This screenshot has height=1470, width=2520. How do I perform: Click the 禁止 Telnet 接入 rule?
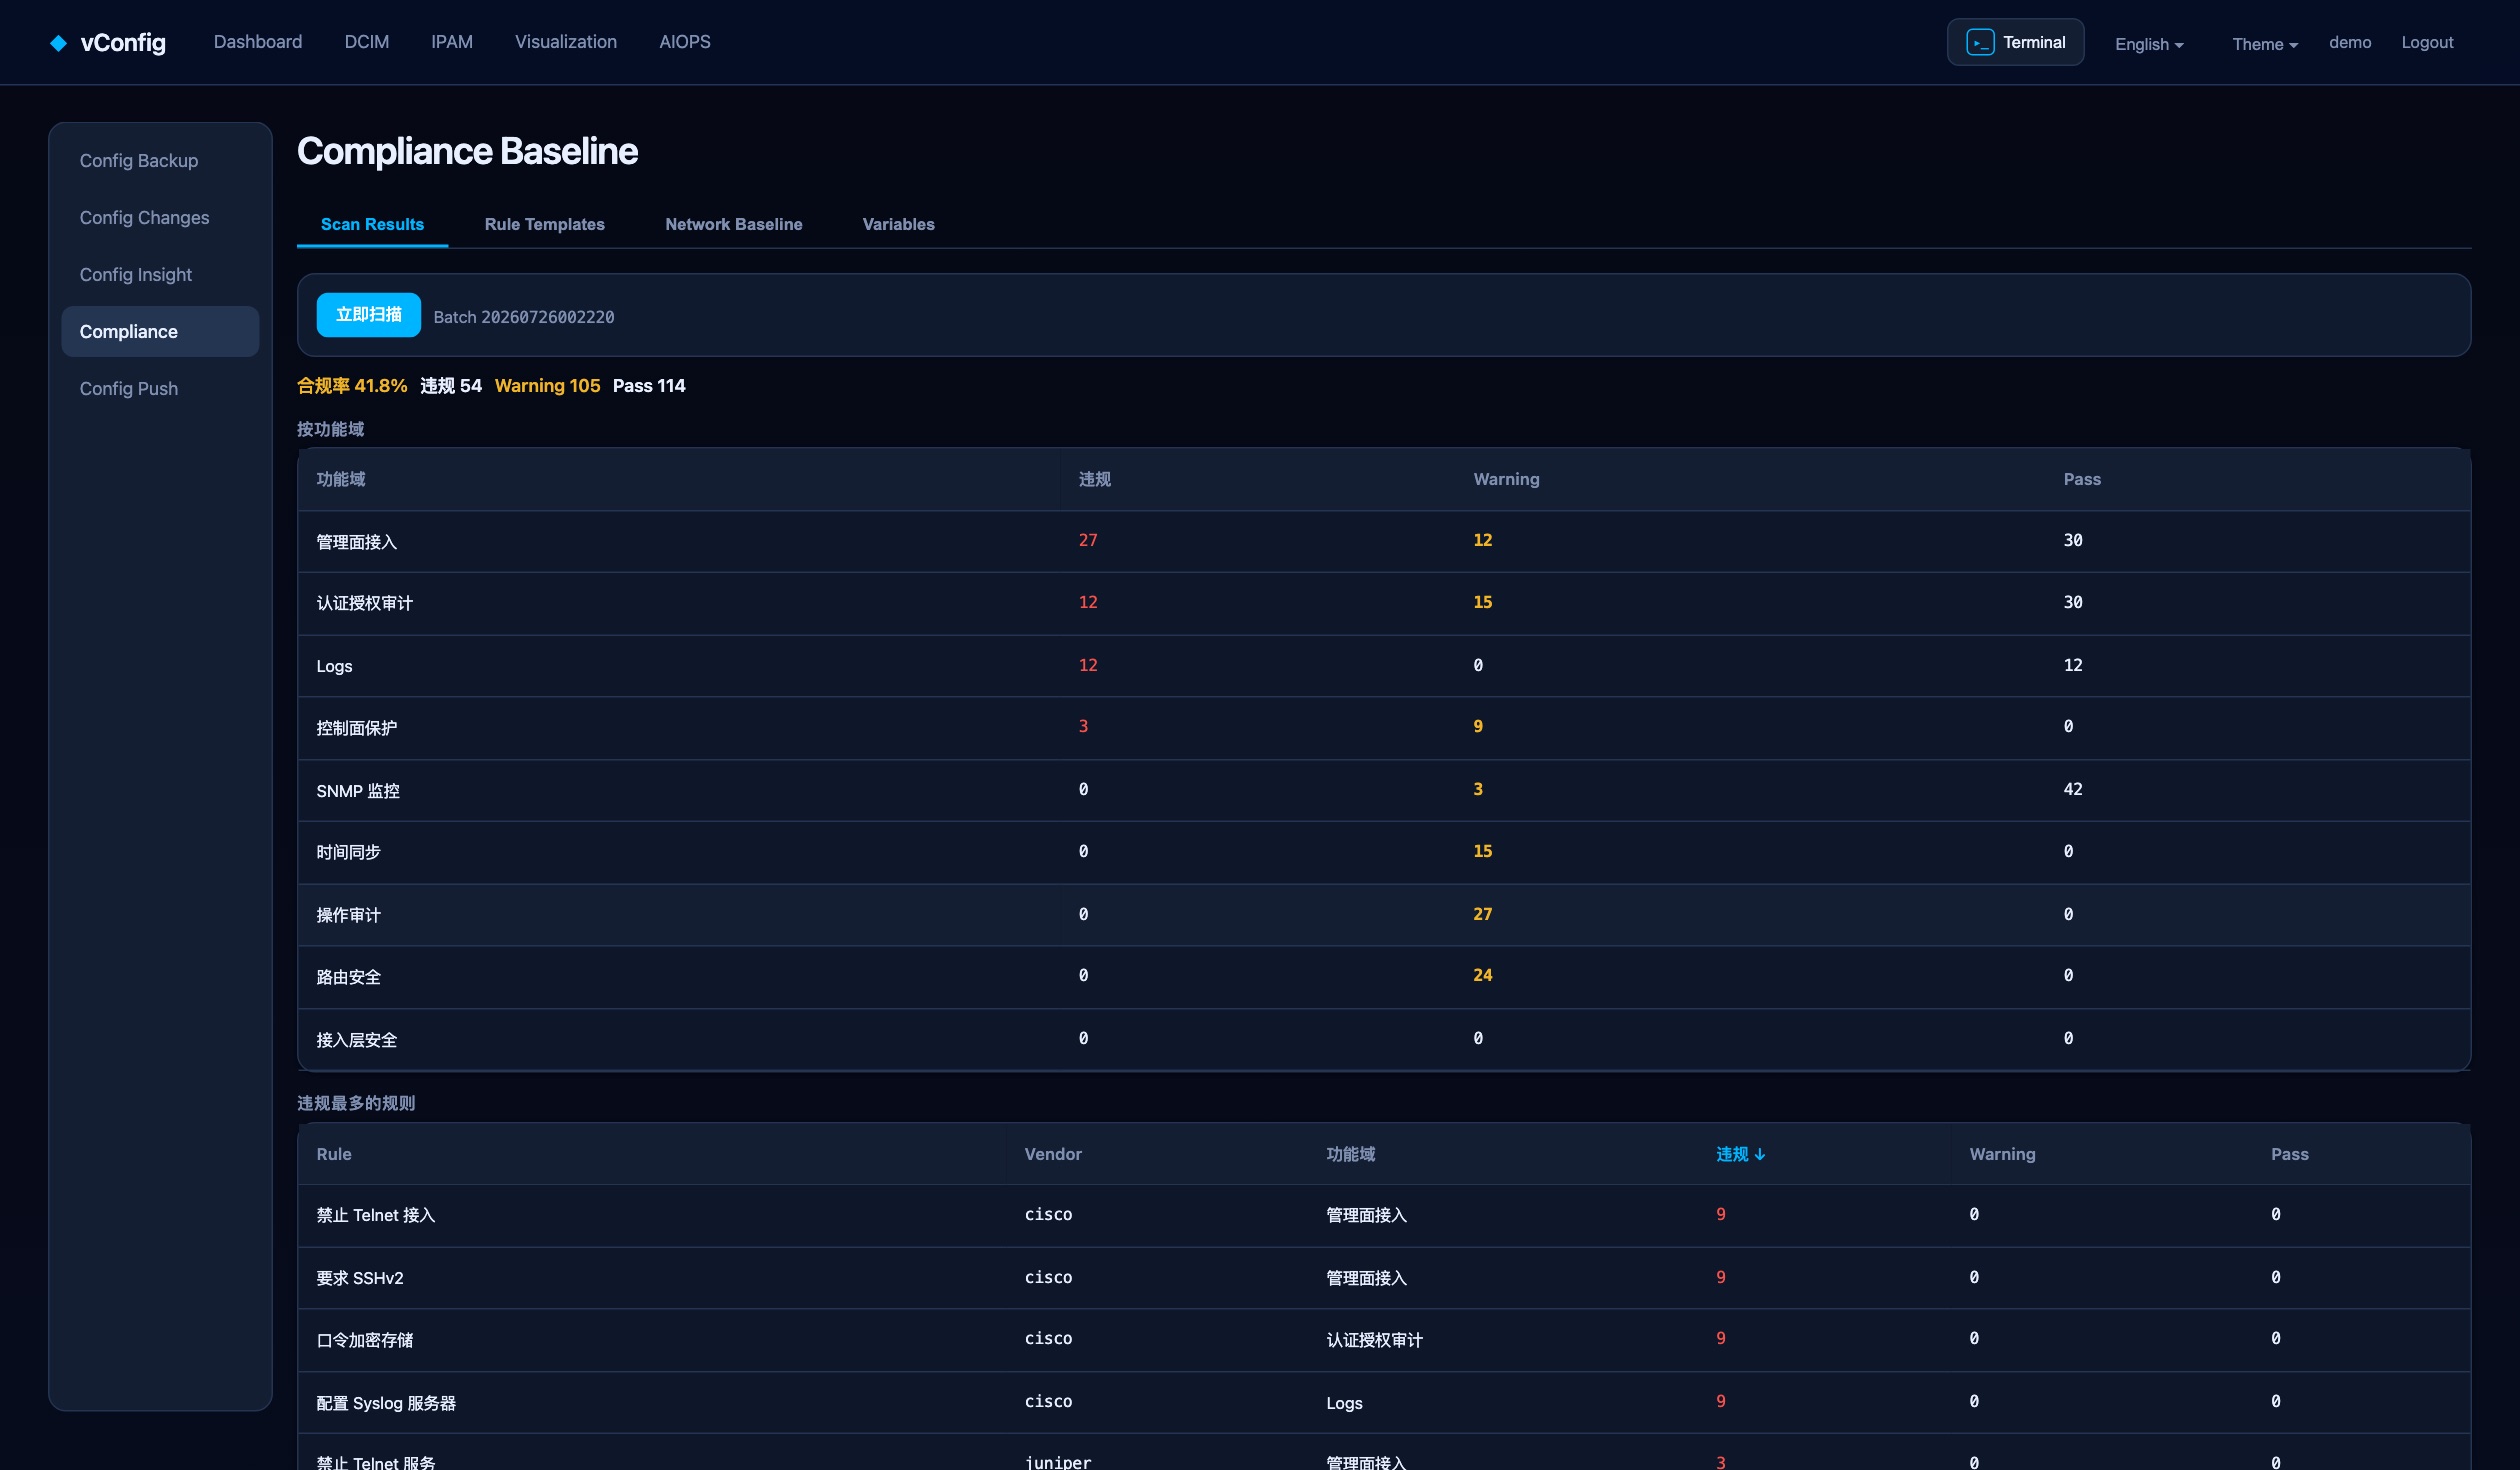[375, 1215]
